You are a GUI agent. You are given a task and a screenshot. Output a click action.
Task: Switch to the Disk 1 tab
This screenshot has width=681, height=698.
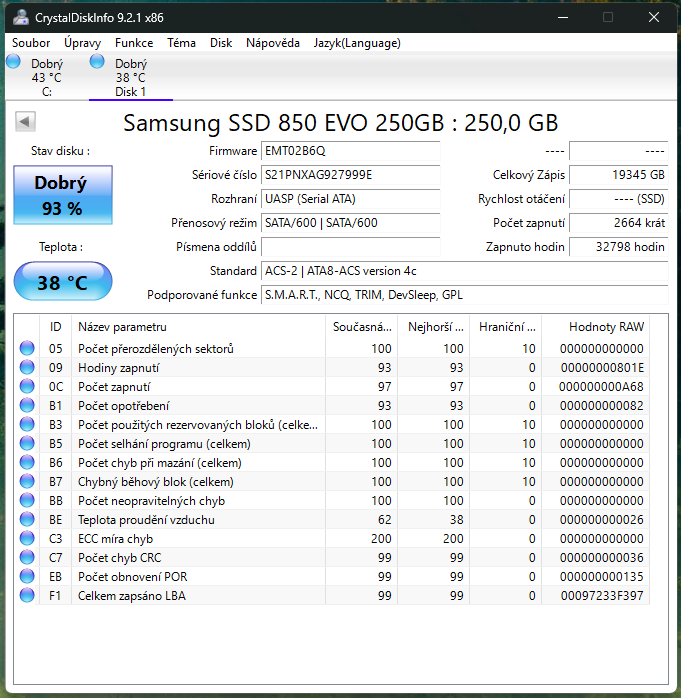[x=130, y=77]
